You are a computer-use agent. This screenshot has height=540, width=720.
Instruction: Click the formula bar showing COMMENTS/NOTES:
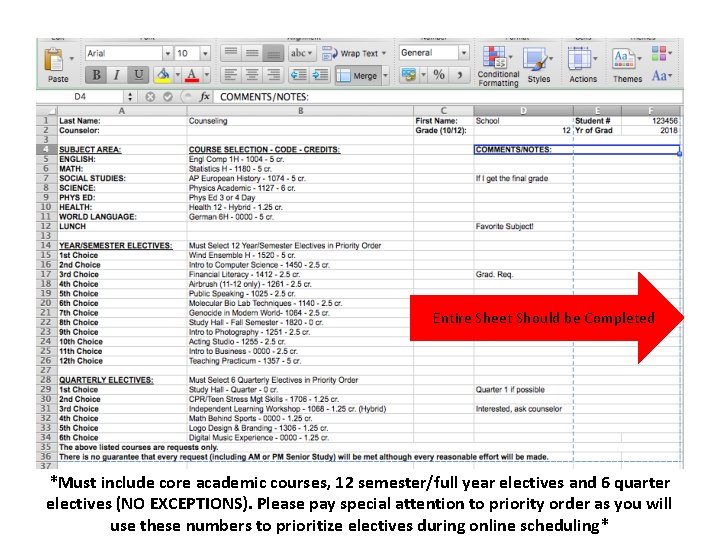tap(448, 97)
